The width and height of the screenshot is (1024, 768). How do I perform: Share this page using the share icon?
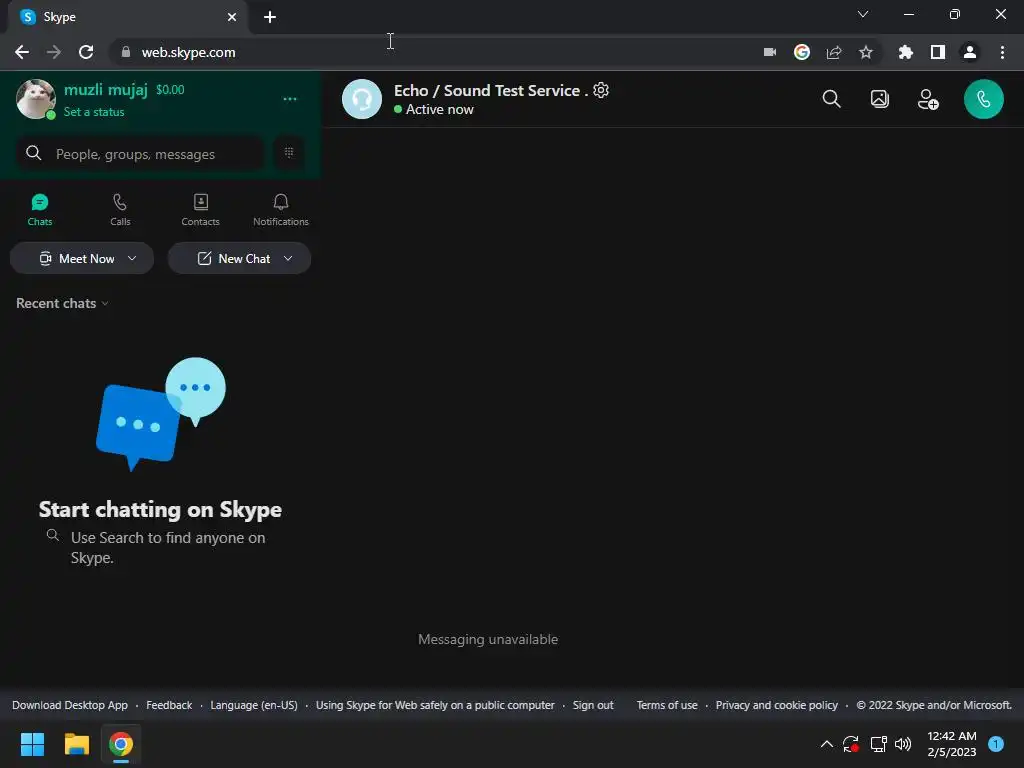[x=834, y=52]
